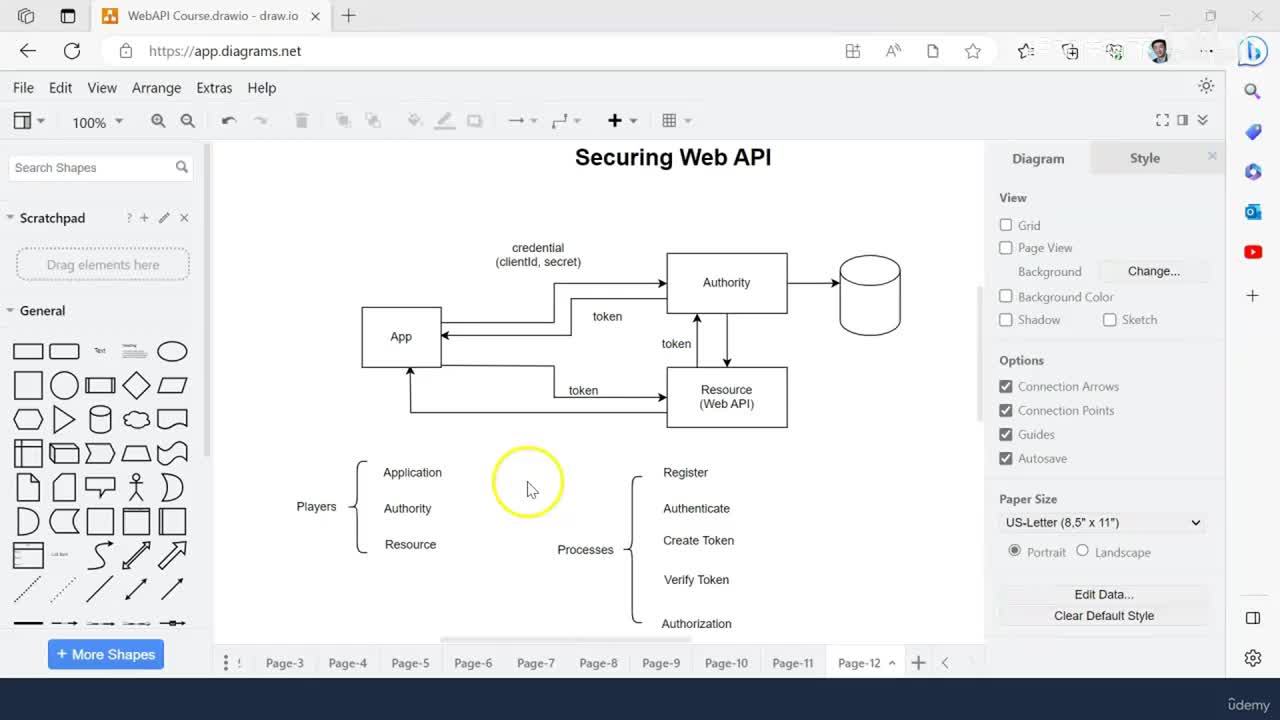Open the 100% zoom level dropdown

(97, 122)
